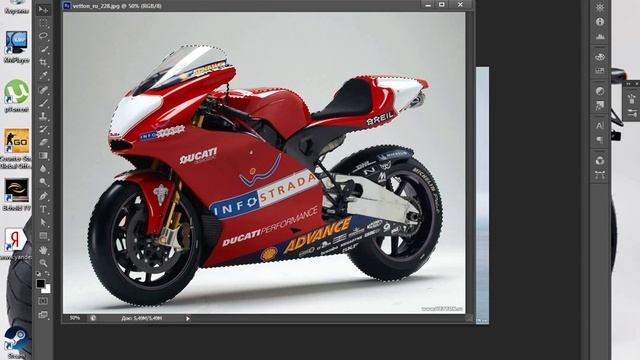Open the status bar arrow menu
640x360 pixels.
[187, 318]
